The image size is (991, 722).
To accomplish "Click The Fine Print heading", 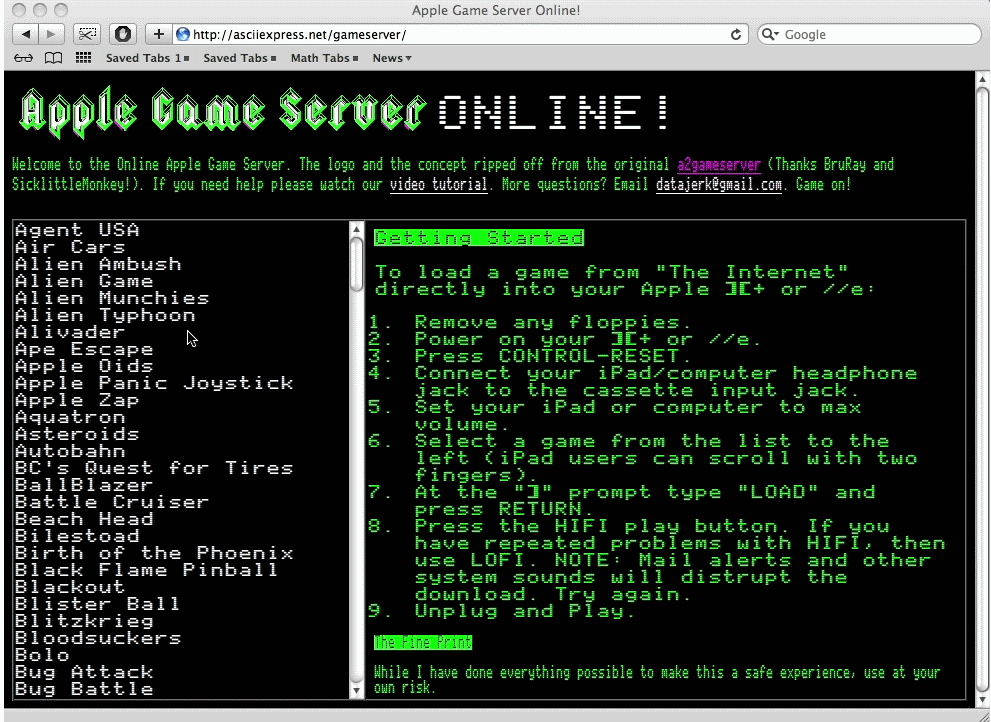I will (423, 643).
